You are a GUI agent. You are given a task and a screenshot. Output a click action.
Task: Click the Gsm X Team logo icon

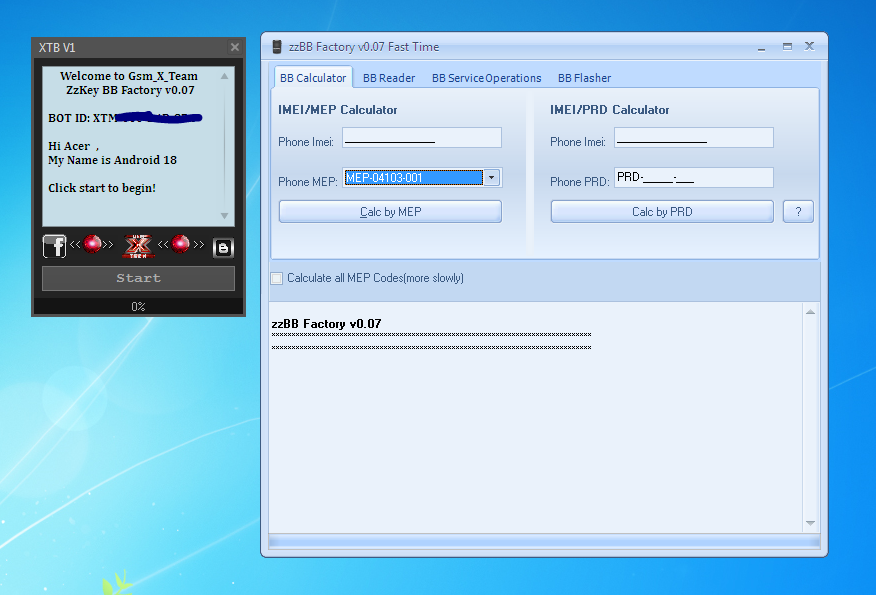tap(139, 244)
